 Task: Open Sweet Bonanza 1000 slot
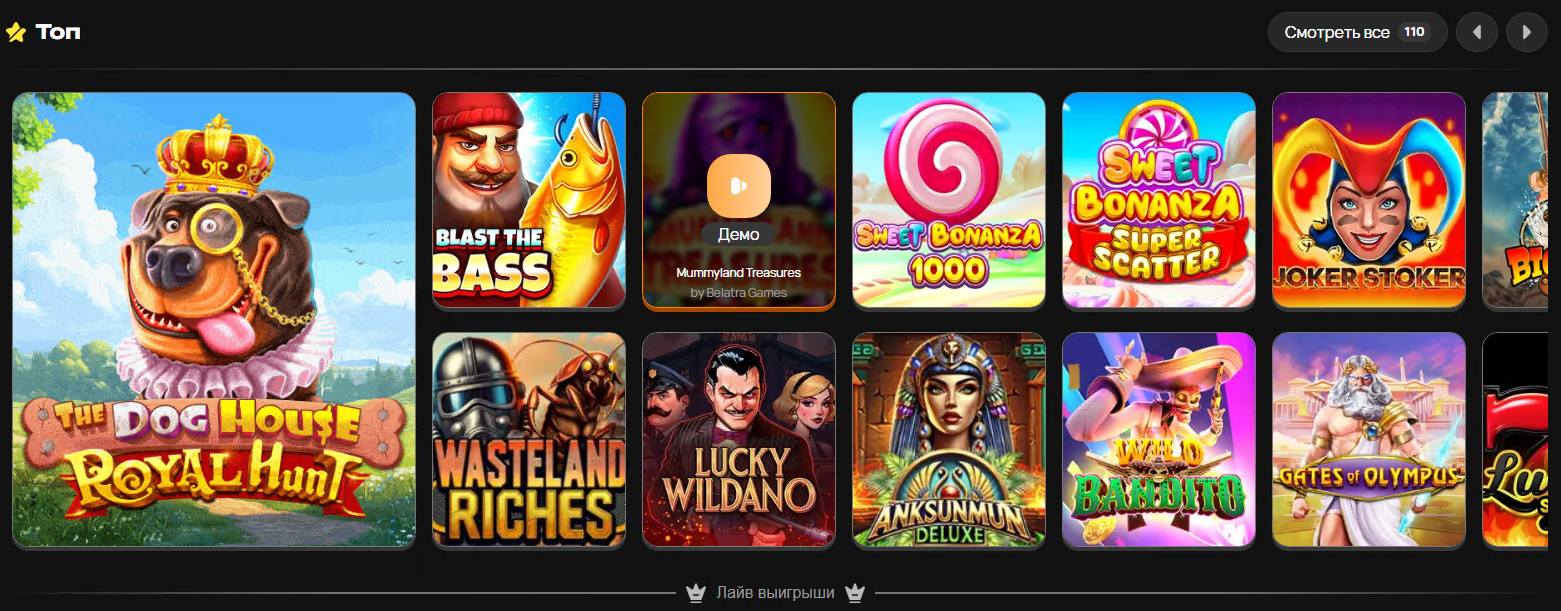pos(949,200)
